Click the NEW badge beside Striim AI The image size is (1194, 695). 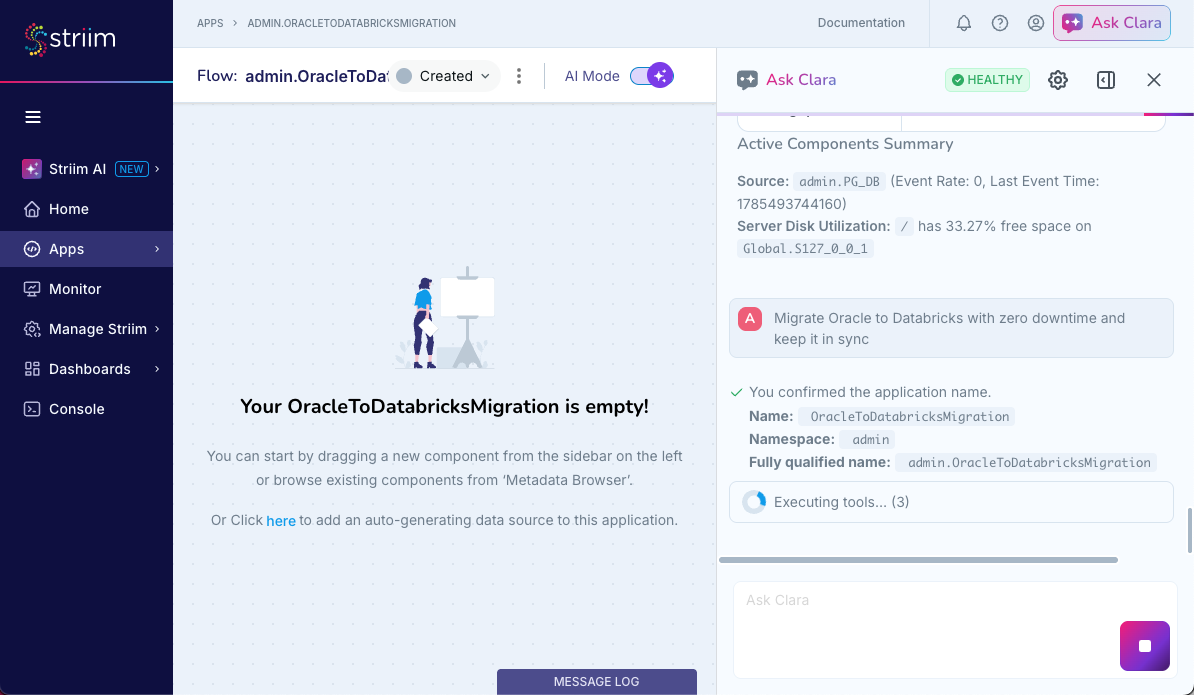[132, 169]
